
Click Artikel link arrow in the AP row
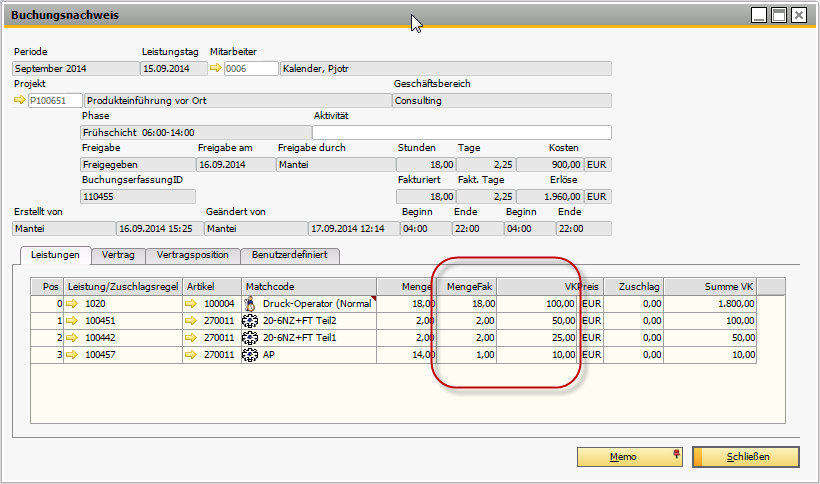[x=191, y=354]
